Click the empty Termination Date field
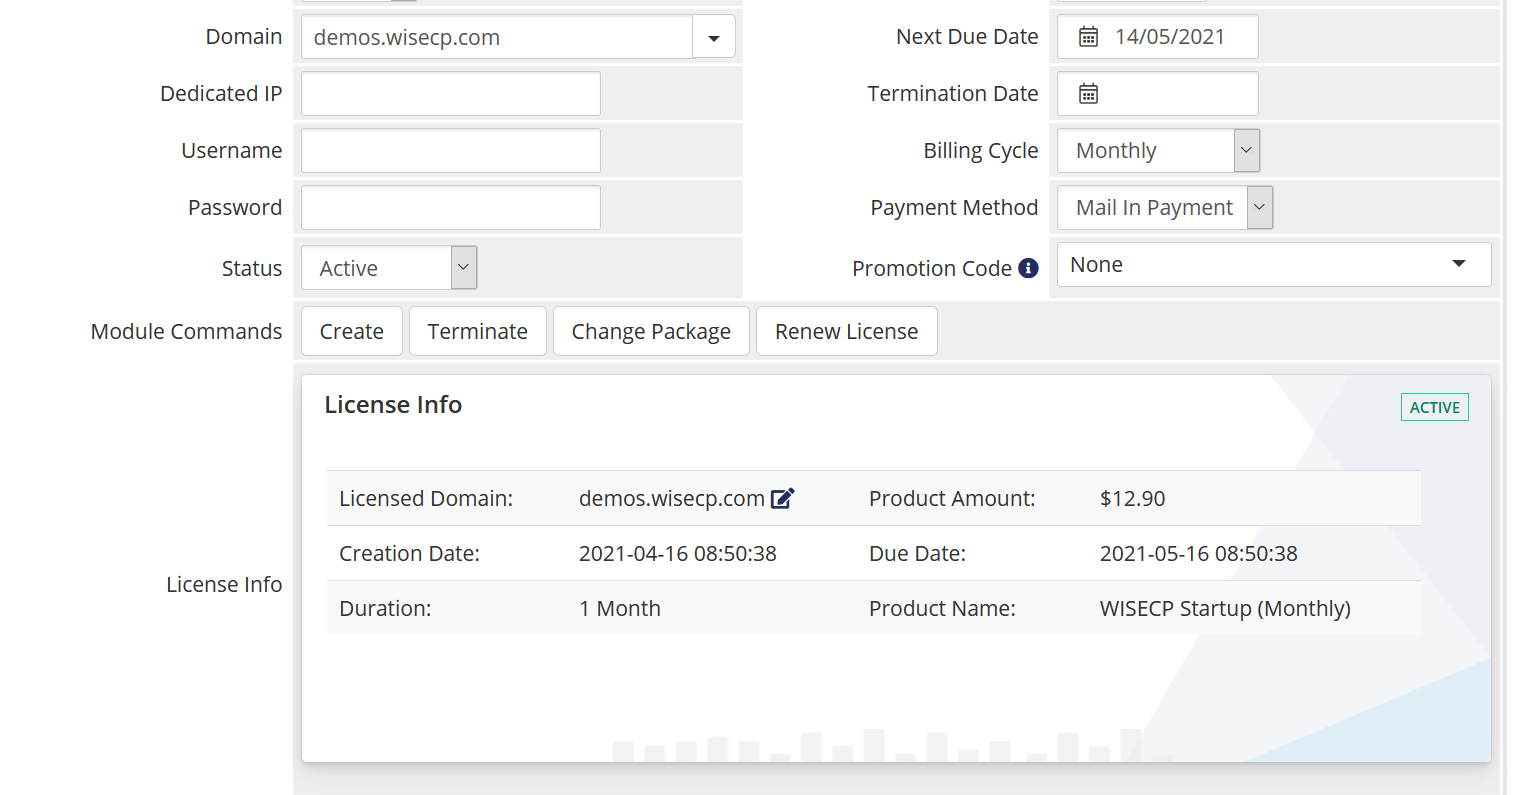Image resolution: width=1521 pixels, height=795 pixels. tap(1158, 94)
